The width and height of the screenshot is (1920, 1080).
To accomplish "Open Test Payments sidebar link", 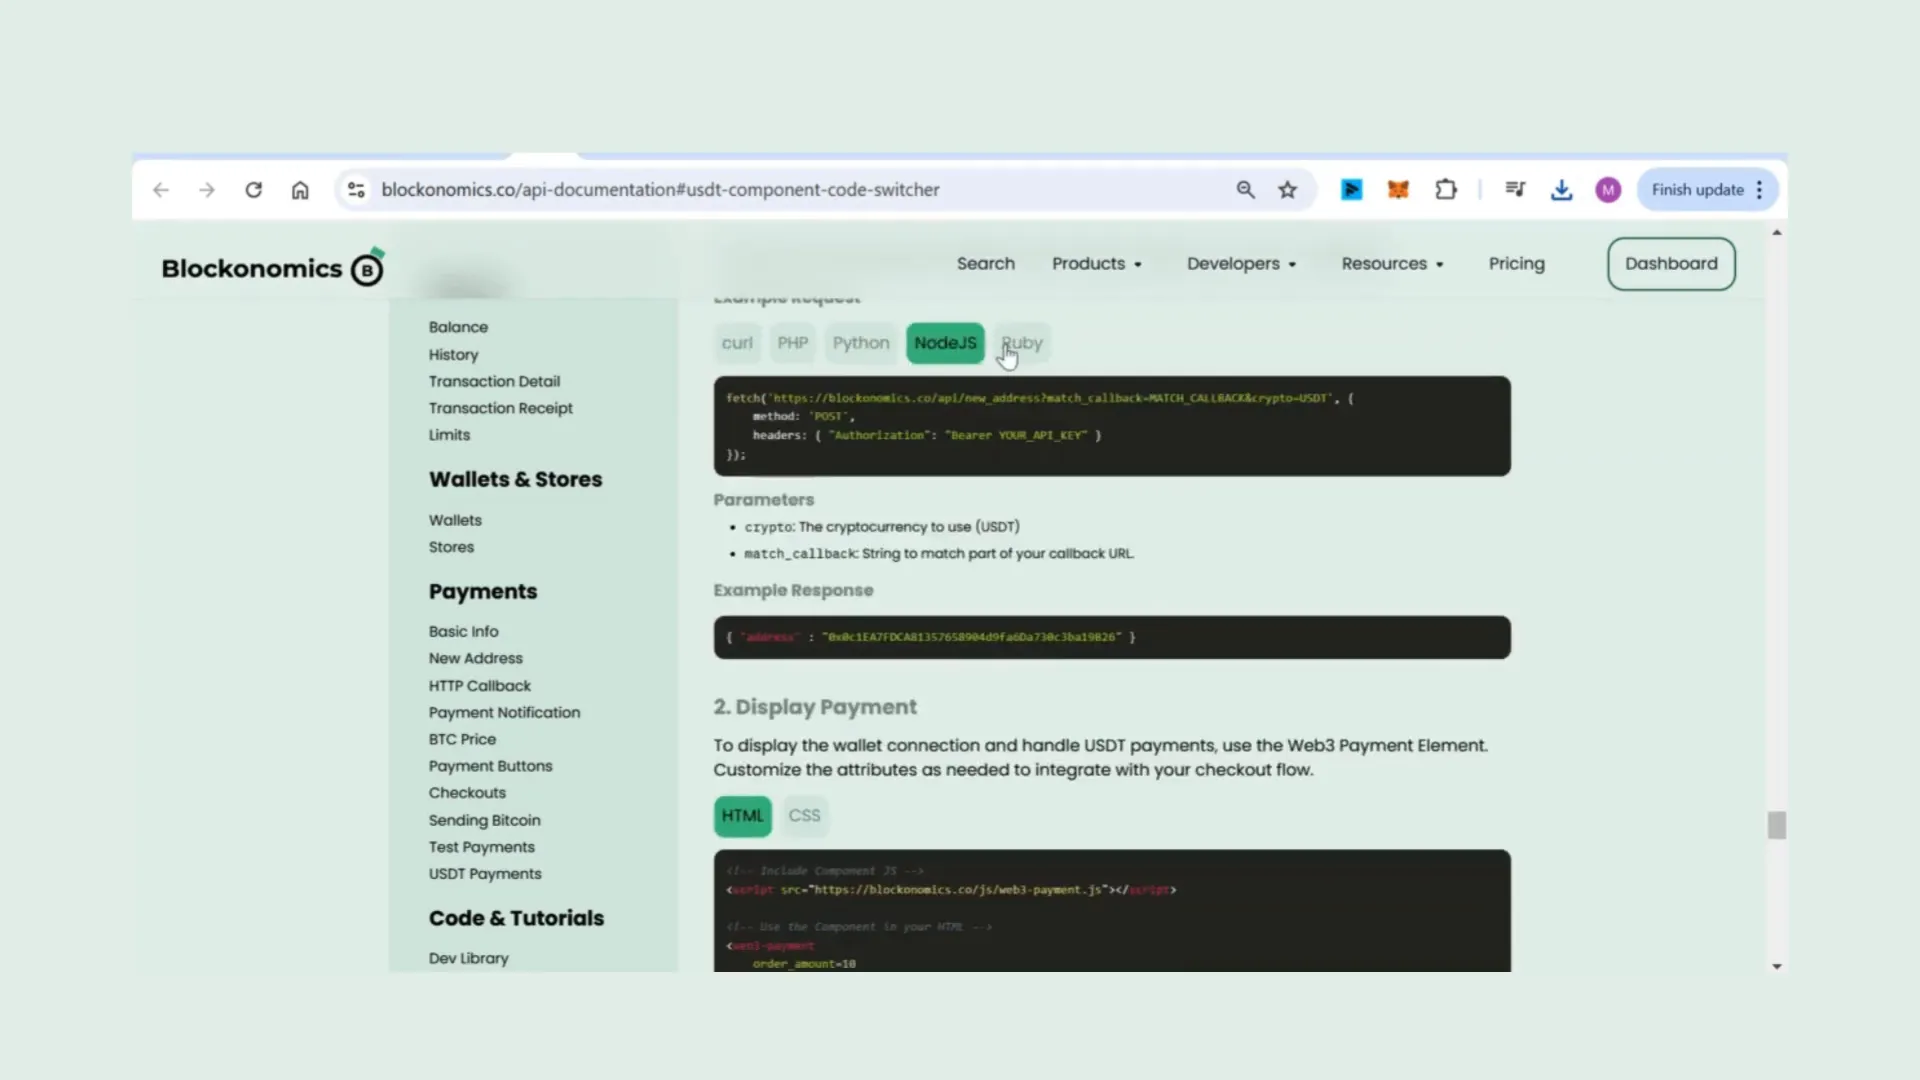I will pyautogui.click(x=481, y=847).
